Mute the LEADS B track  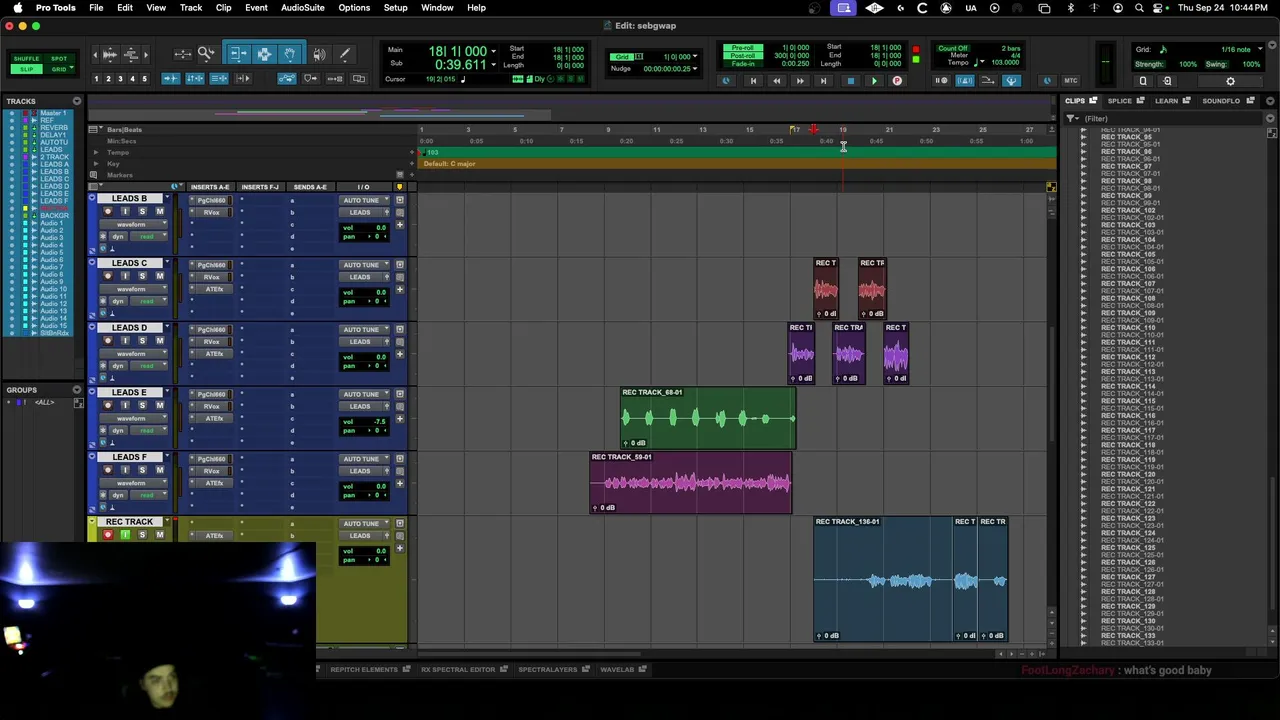[x=159, y=212]
